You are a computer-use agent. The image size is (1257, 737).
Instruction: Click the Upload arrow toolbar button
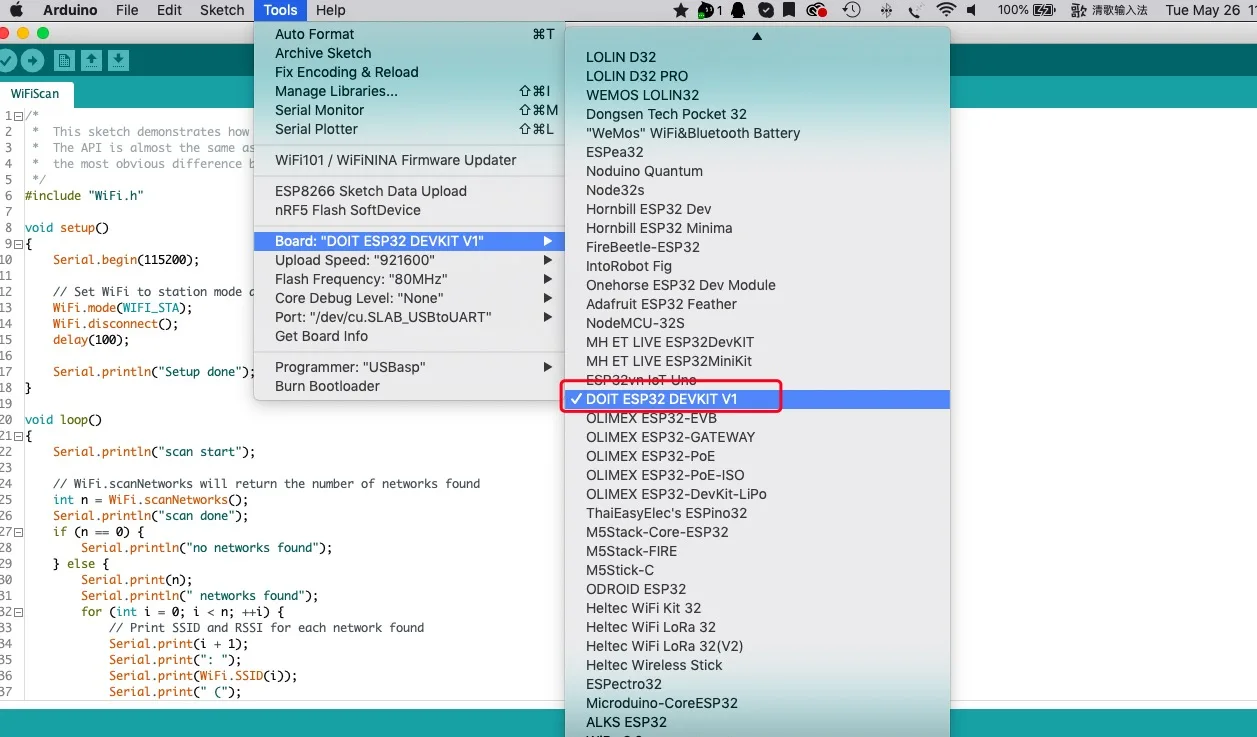(33, 61)
